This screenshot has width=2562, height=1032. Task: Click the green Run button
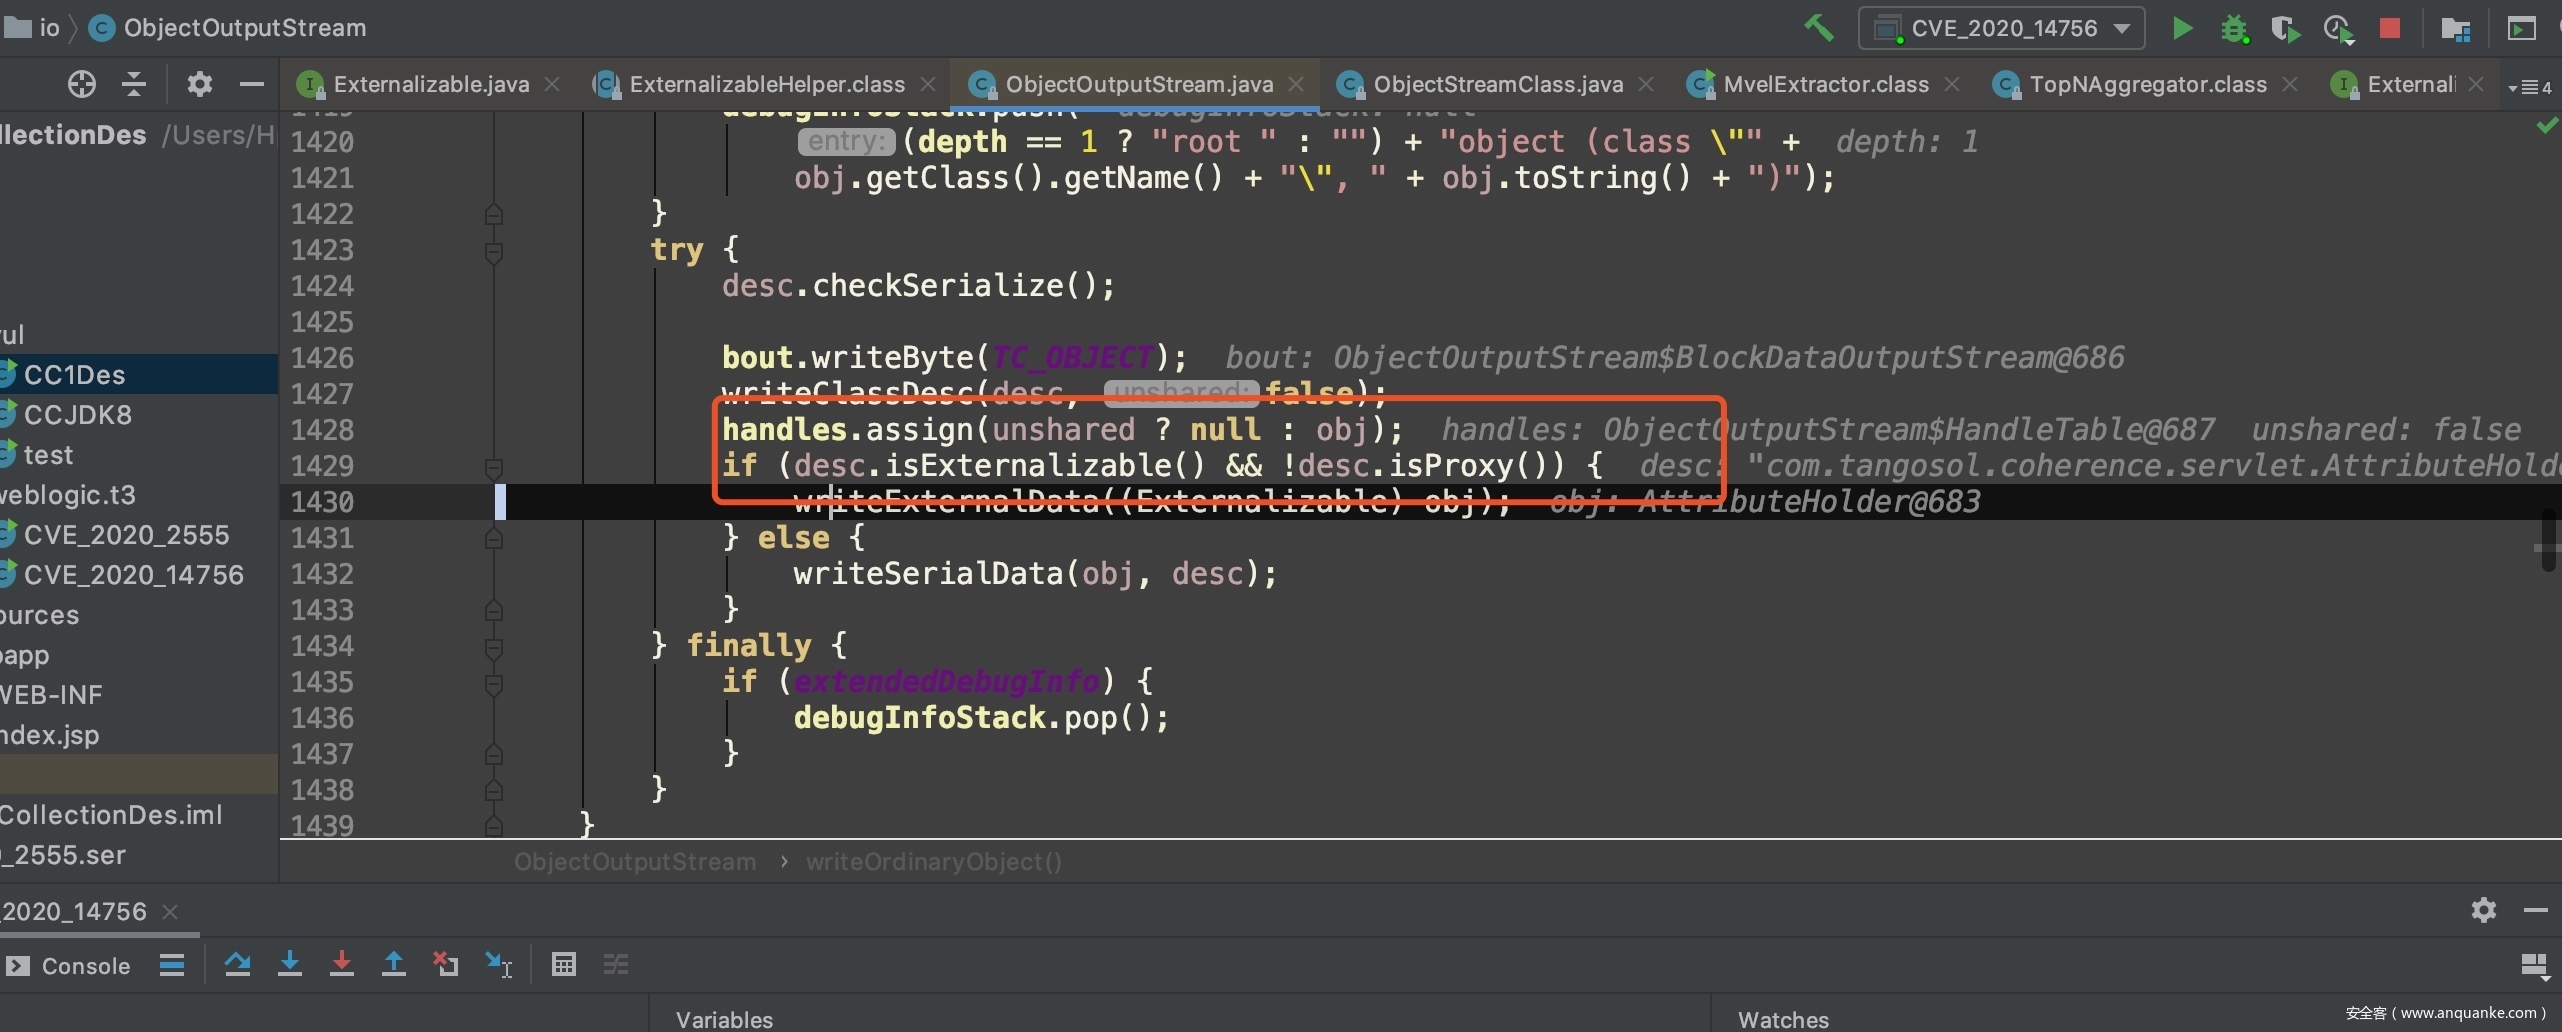click(x=2182, y=28)
